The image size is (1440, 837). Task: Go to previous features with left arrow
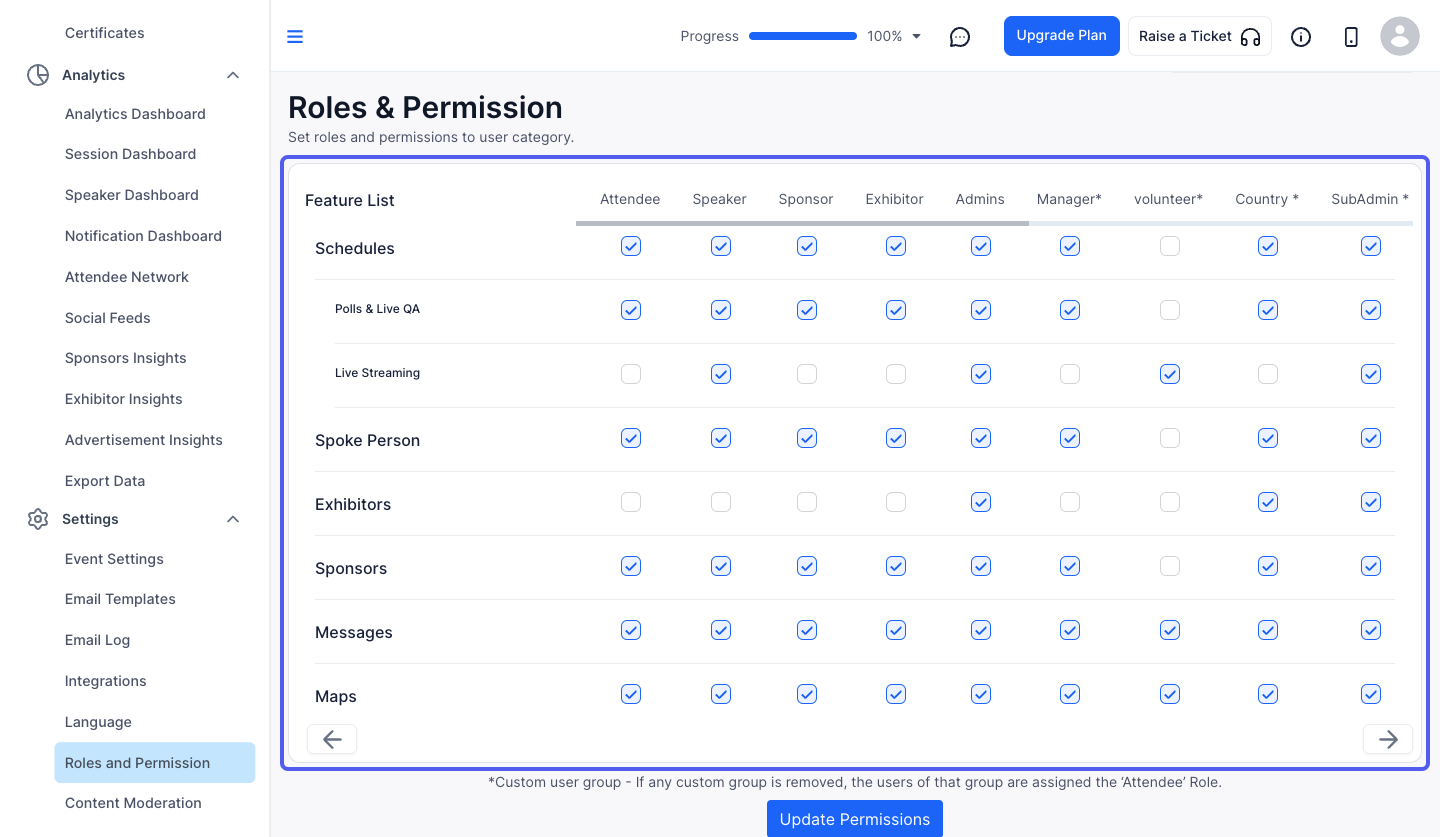pyautogui.click(x=332, y=739)
